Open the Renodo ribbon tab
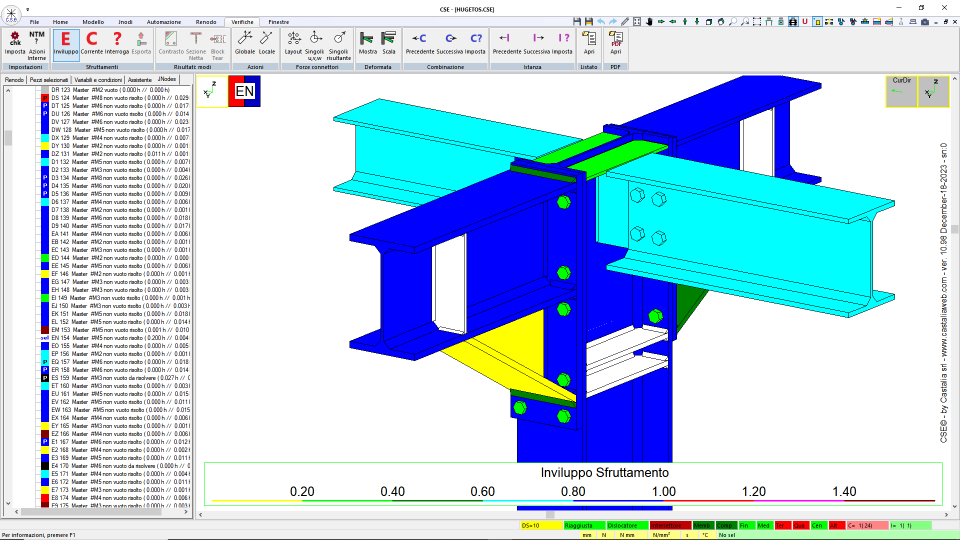Screen dimensions: 960x540 click(206, 22)
